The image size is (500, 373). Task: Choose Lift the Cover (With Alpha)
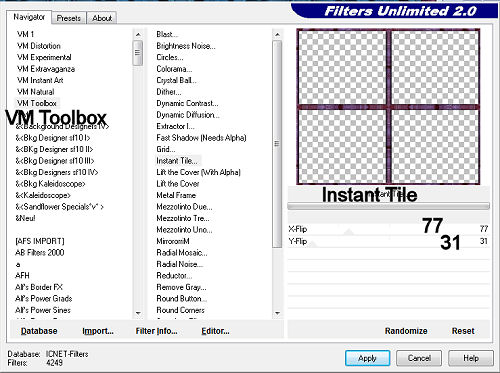[x=198, y=172]
